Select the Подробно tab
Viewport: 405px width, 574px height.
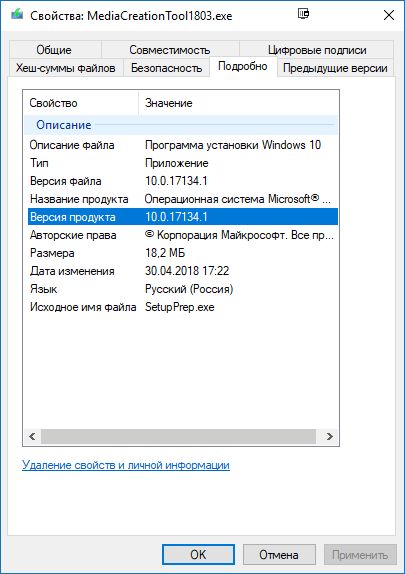243,66
